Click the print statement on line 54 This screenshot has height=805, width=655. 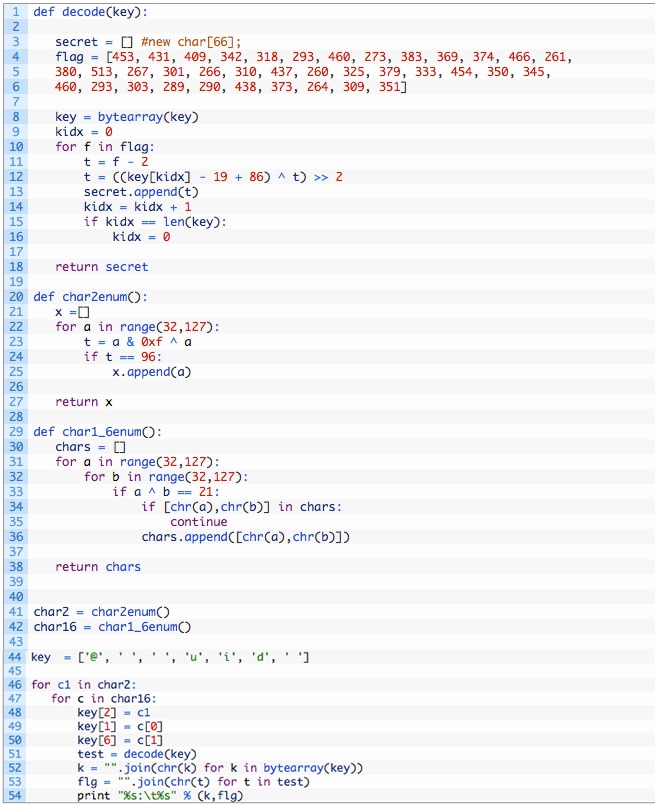(x=160, y=796)
